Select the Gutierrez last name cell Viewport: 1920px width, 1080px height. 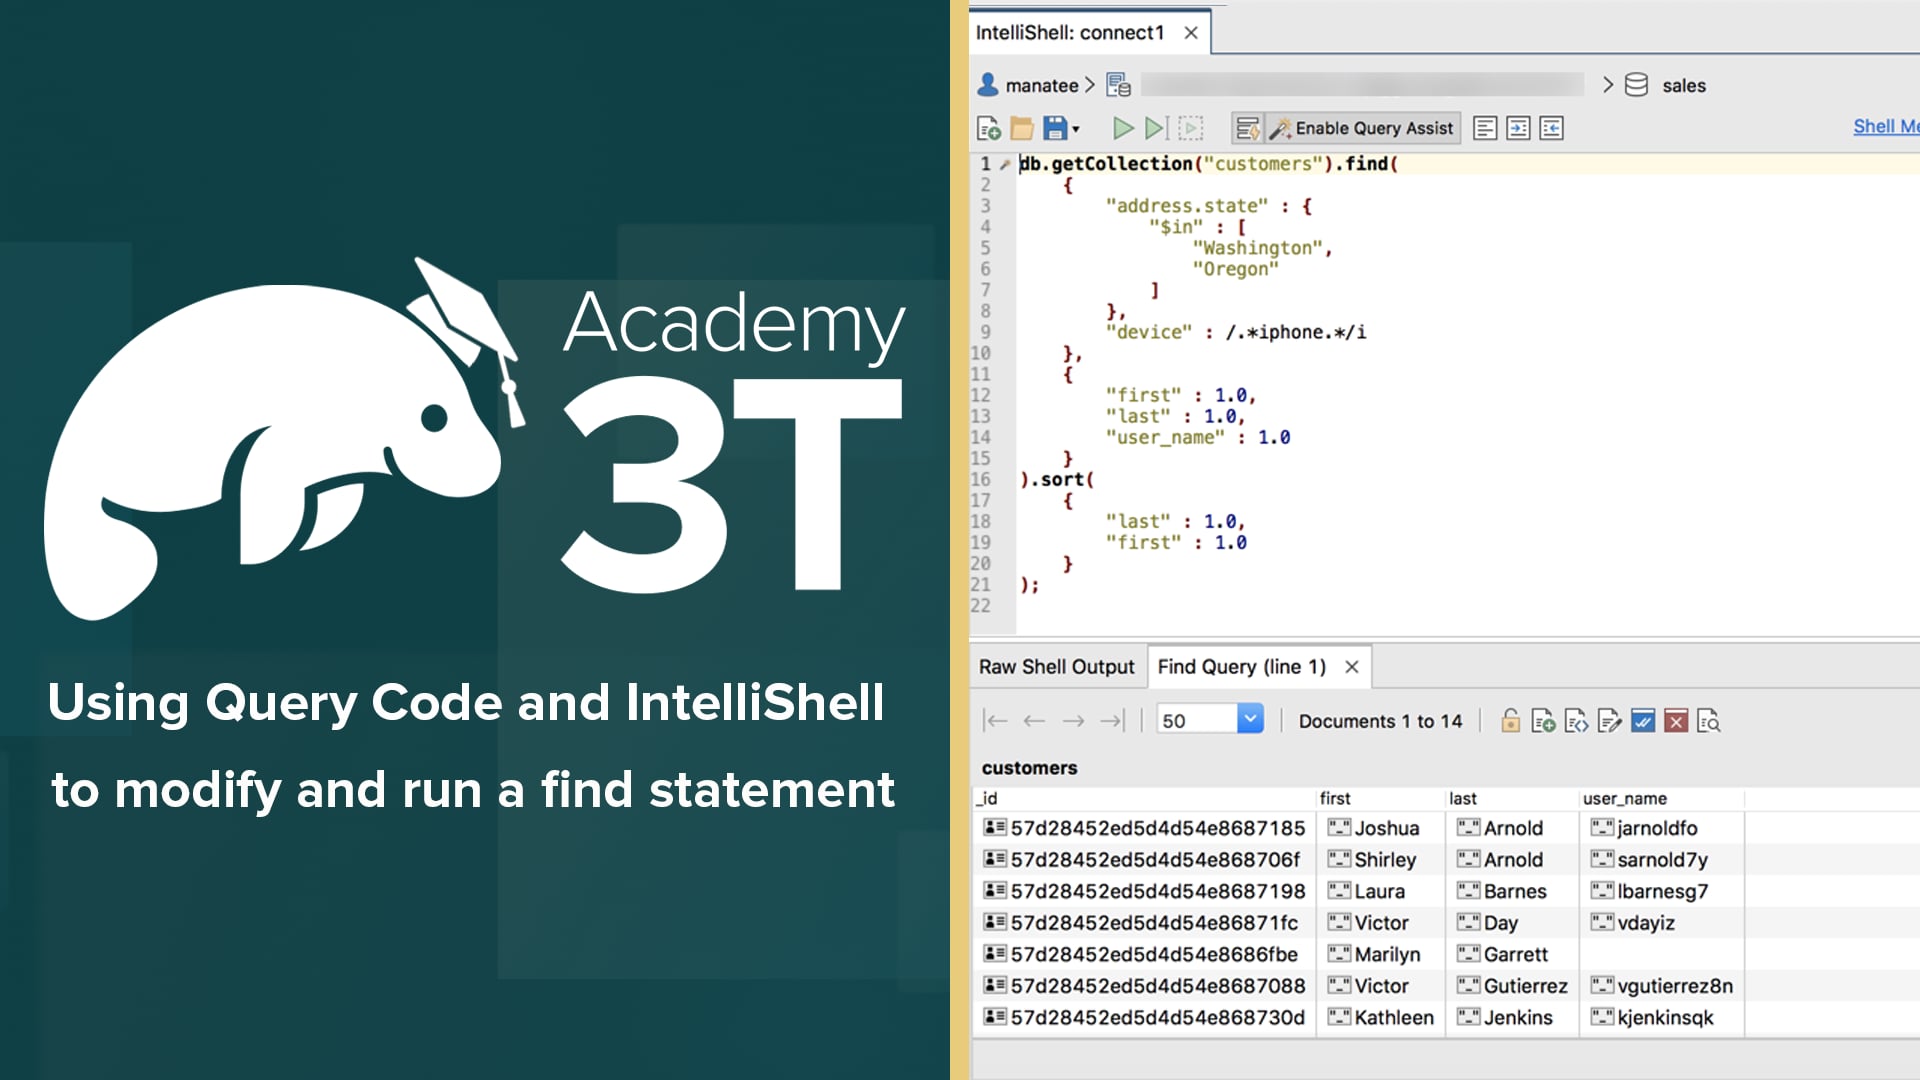coord(1512,986)
